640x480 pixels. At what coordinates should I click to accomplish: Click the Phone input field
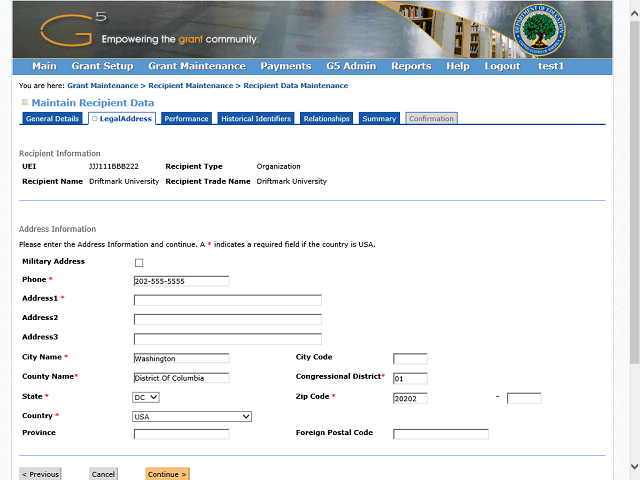(x=182, y=281)
